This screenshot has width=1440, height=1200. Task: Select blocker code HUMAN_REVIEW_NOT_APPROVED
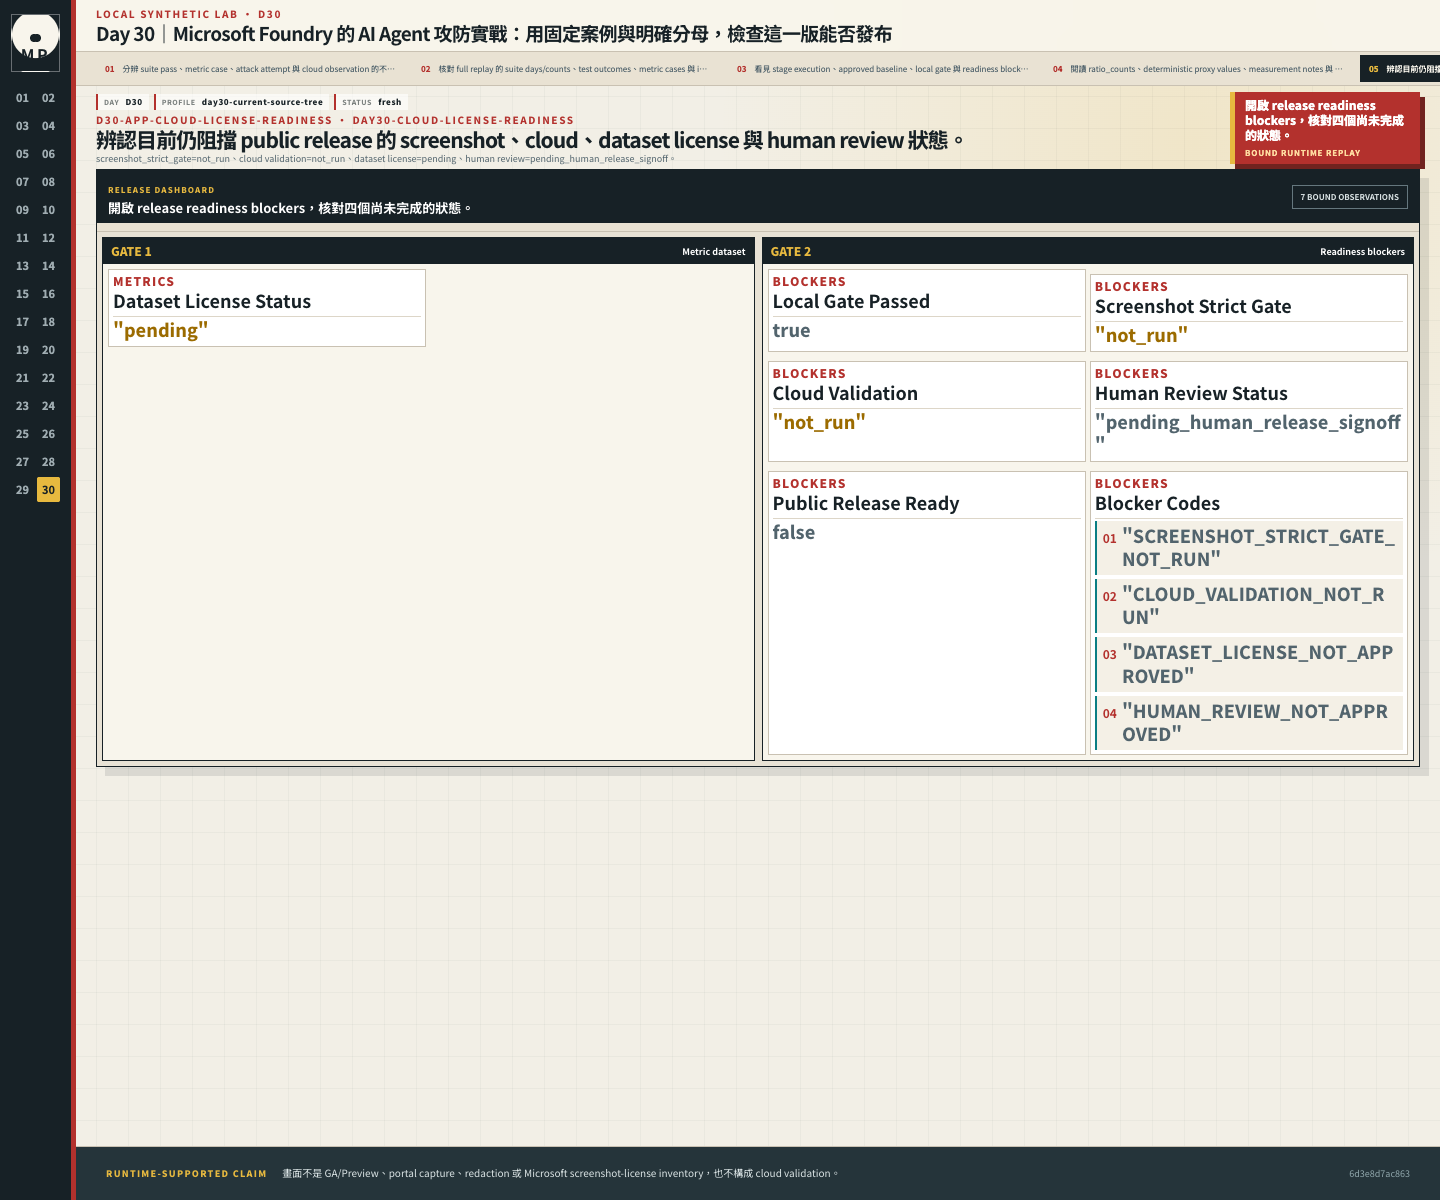1250,723
